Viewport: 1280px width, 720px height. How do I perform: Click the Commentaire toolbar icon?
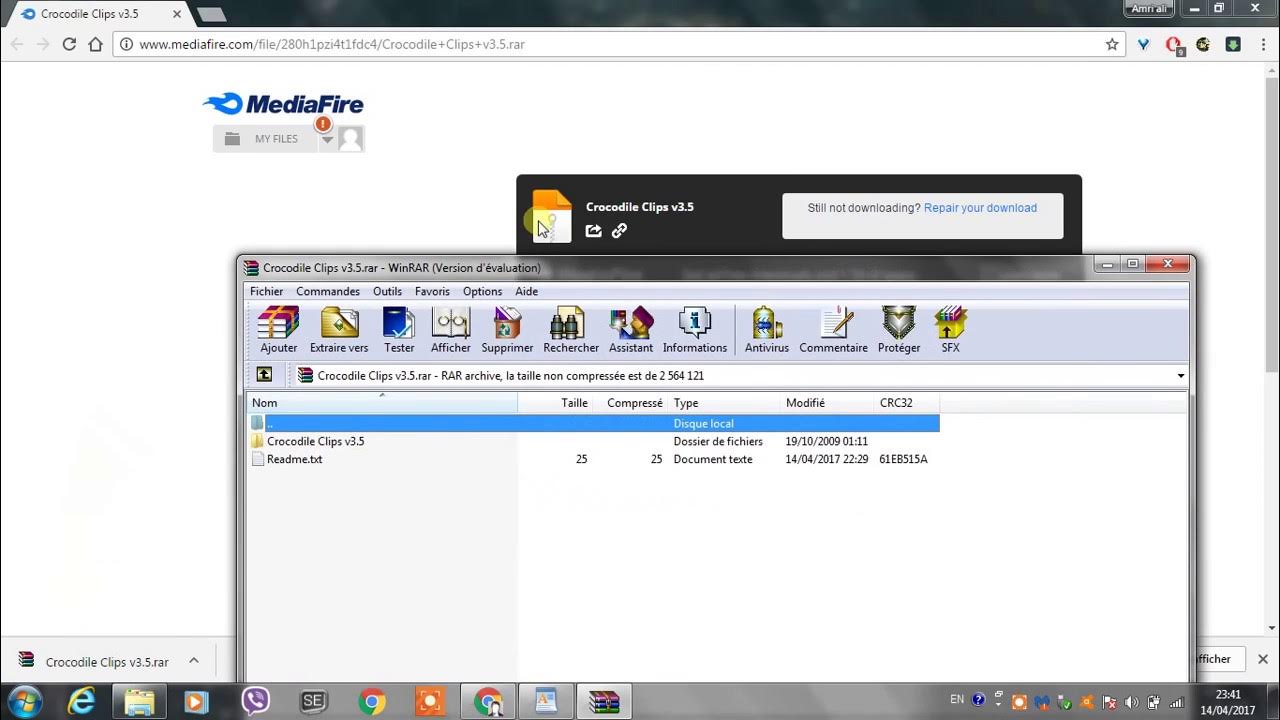(x=834, y=330)
